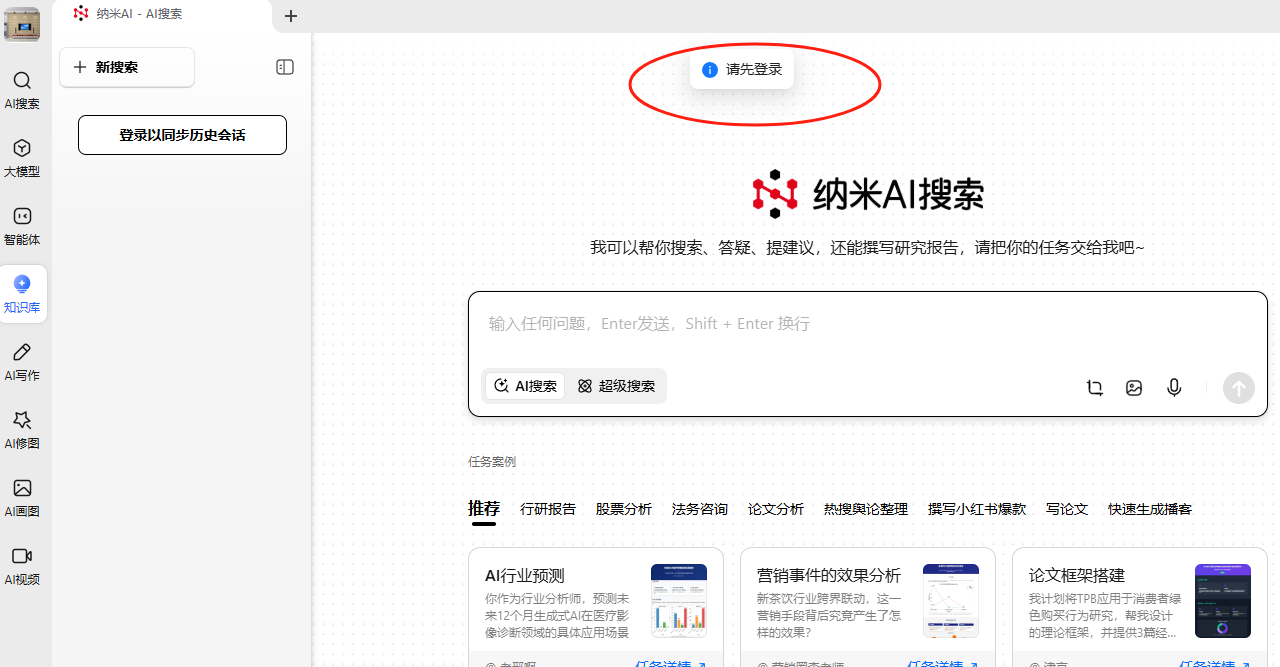Click the send arrow button

coord(1239,388)
